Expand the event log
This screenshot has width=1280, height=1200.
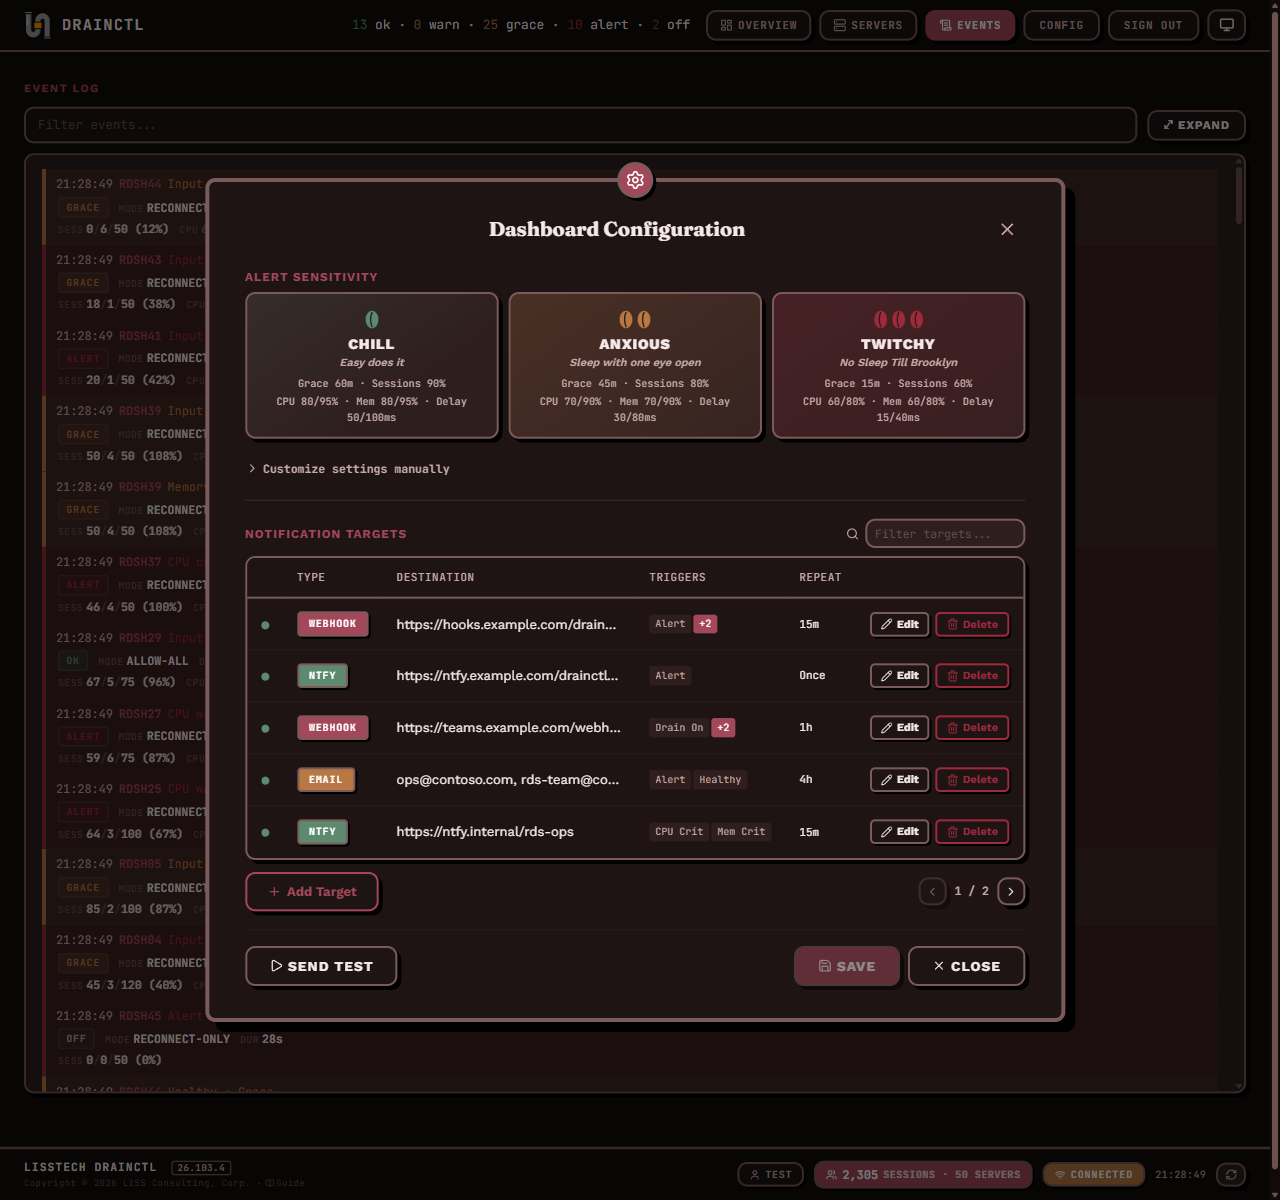pyautogui.click(x=1196, y=125)
